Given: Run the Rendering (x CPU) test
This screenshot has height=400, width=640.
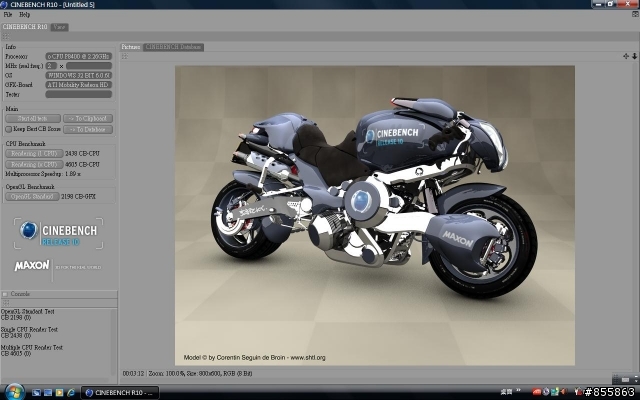Looking at the screenshot, I should click(x=34, y=164).
